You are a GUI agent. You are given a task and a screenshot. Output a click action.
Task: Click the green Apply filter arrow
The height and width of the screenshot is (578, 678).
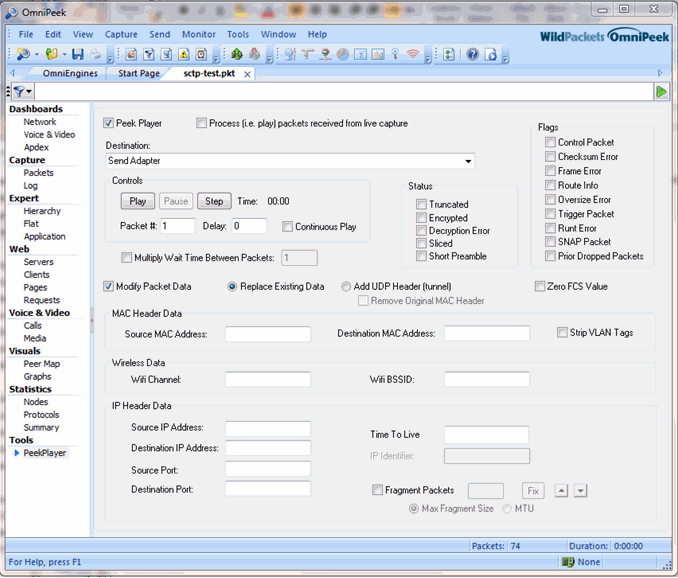[x=661, y=92]
